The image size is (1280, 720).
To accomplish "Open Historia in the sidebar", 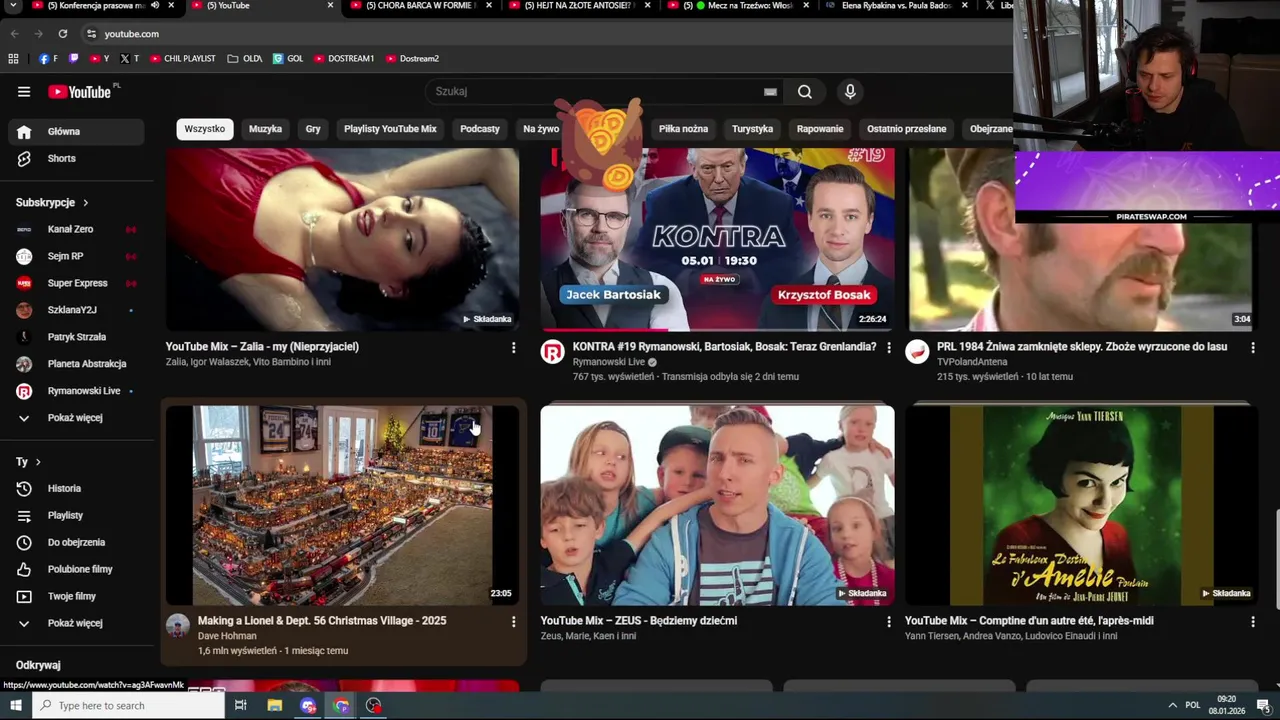I will click(76, 488).
